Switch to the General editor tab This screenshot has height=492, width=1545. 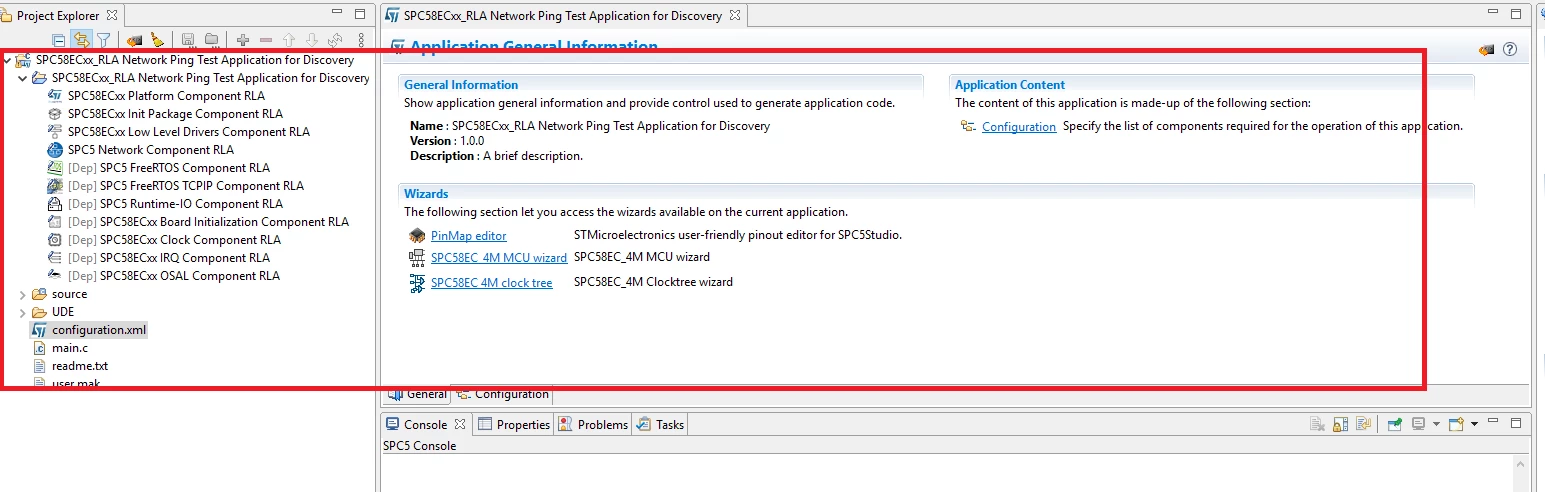tap(417, 394)
